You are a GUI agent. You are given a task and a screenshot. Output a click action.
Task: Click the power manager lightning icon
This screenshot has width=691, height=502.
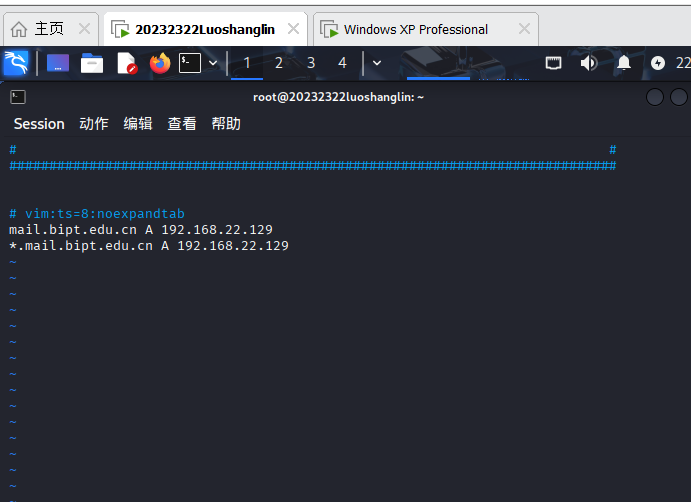coord(658,63)
